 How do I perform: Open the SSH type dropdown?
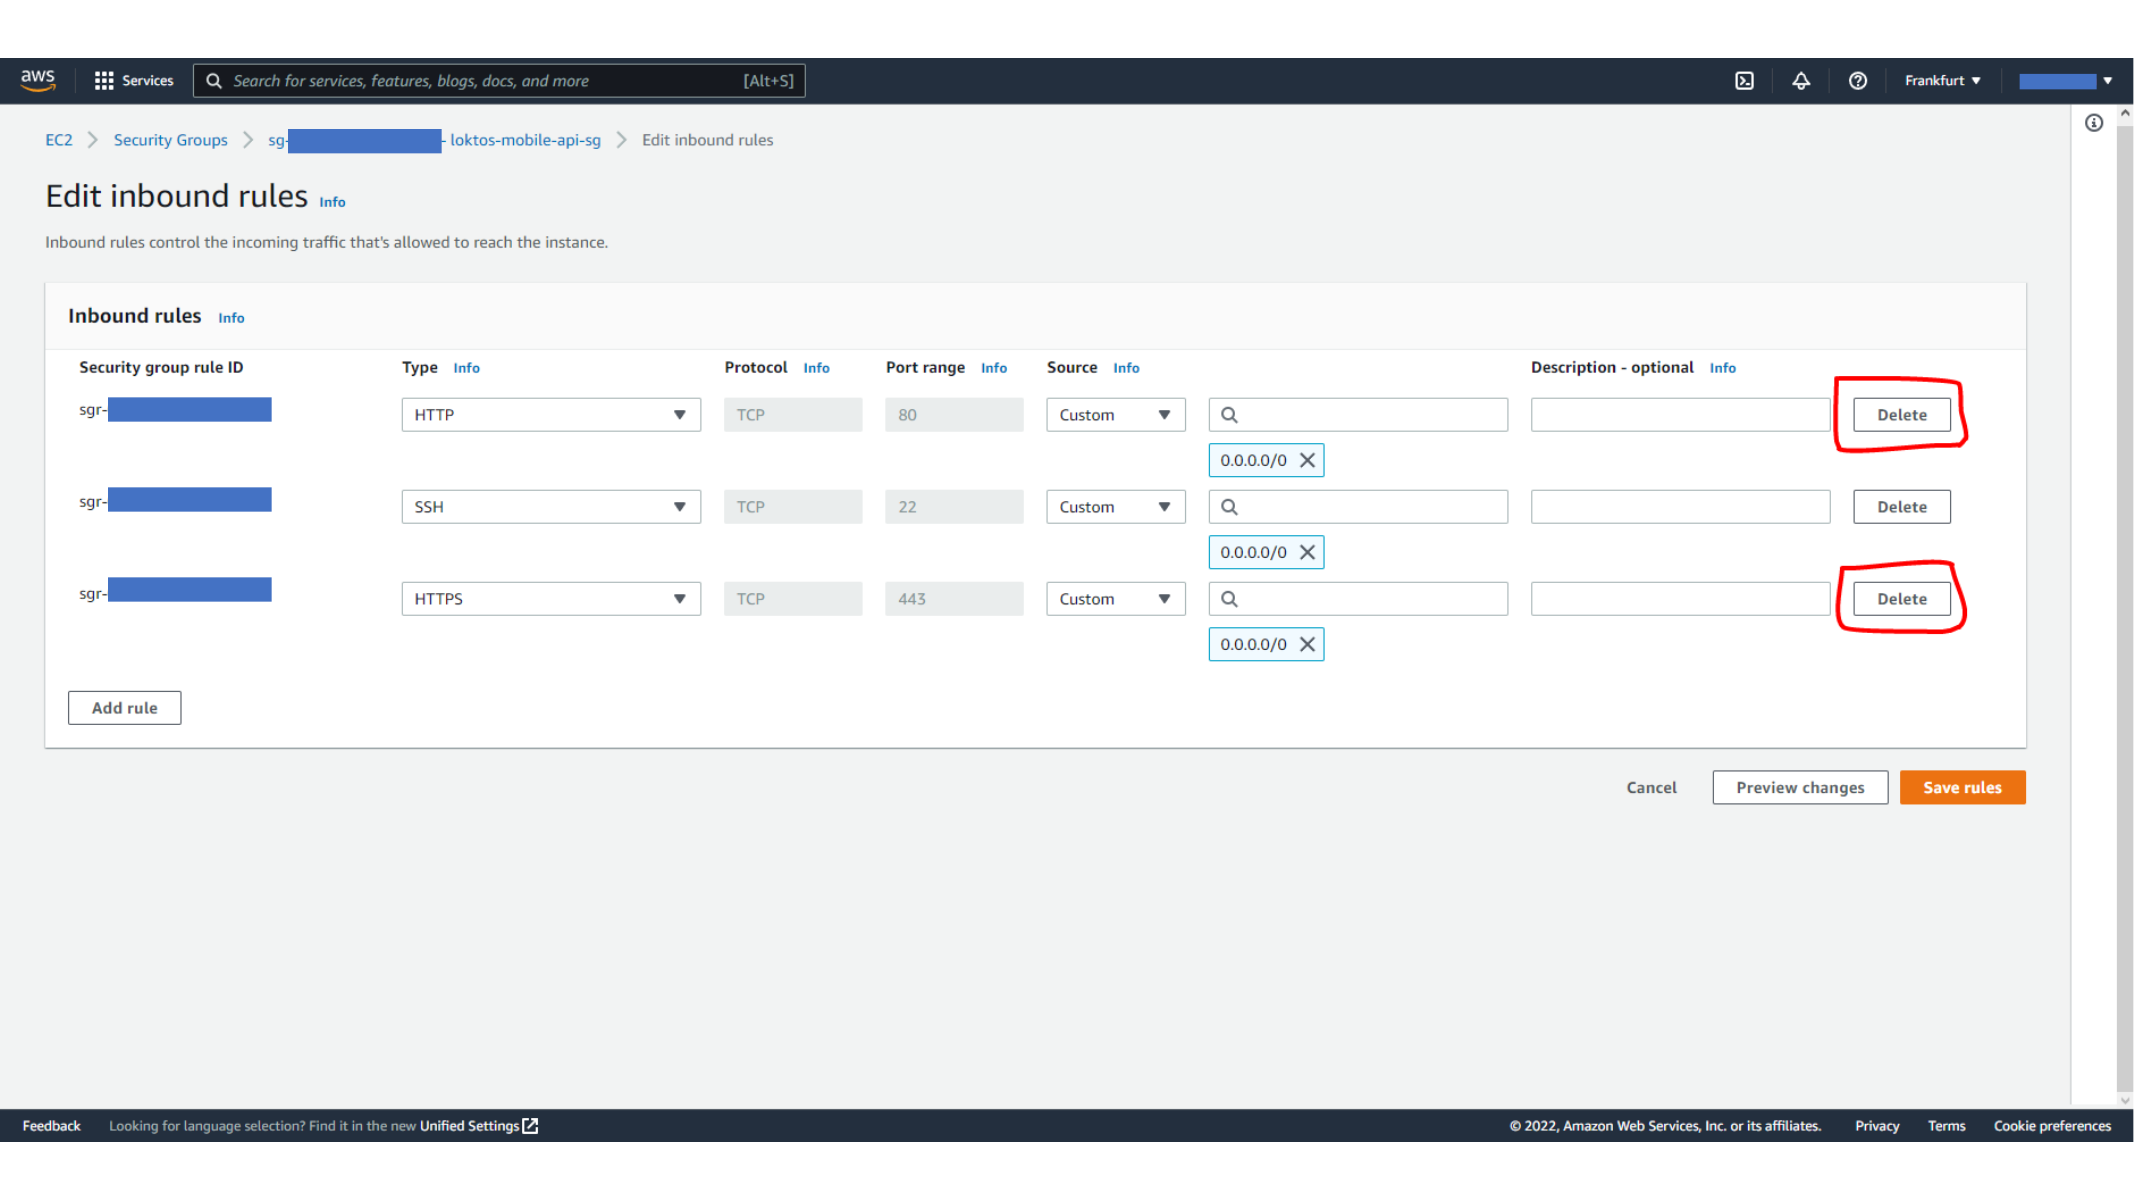click(x=551, y=507)
